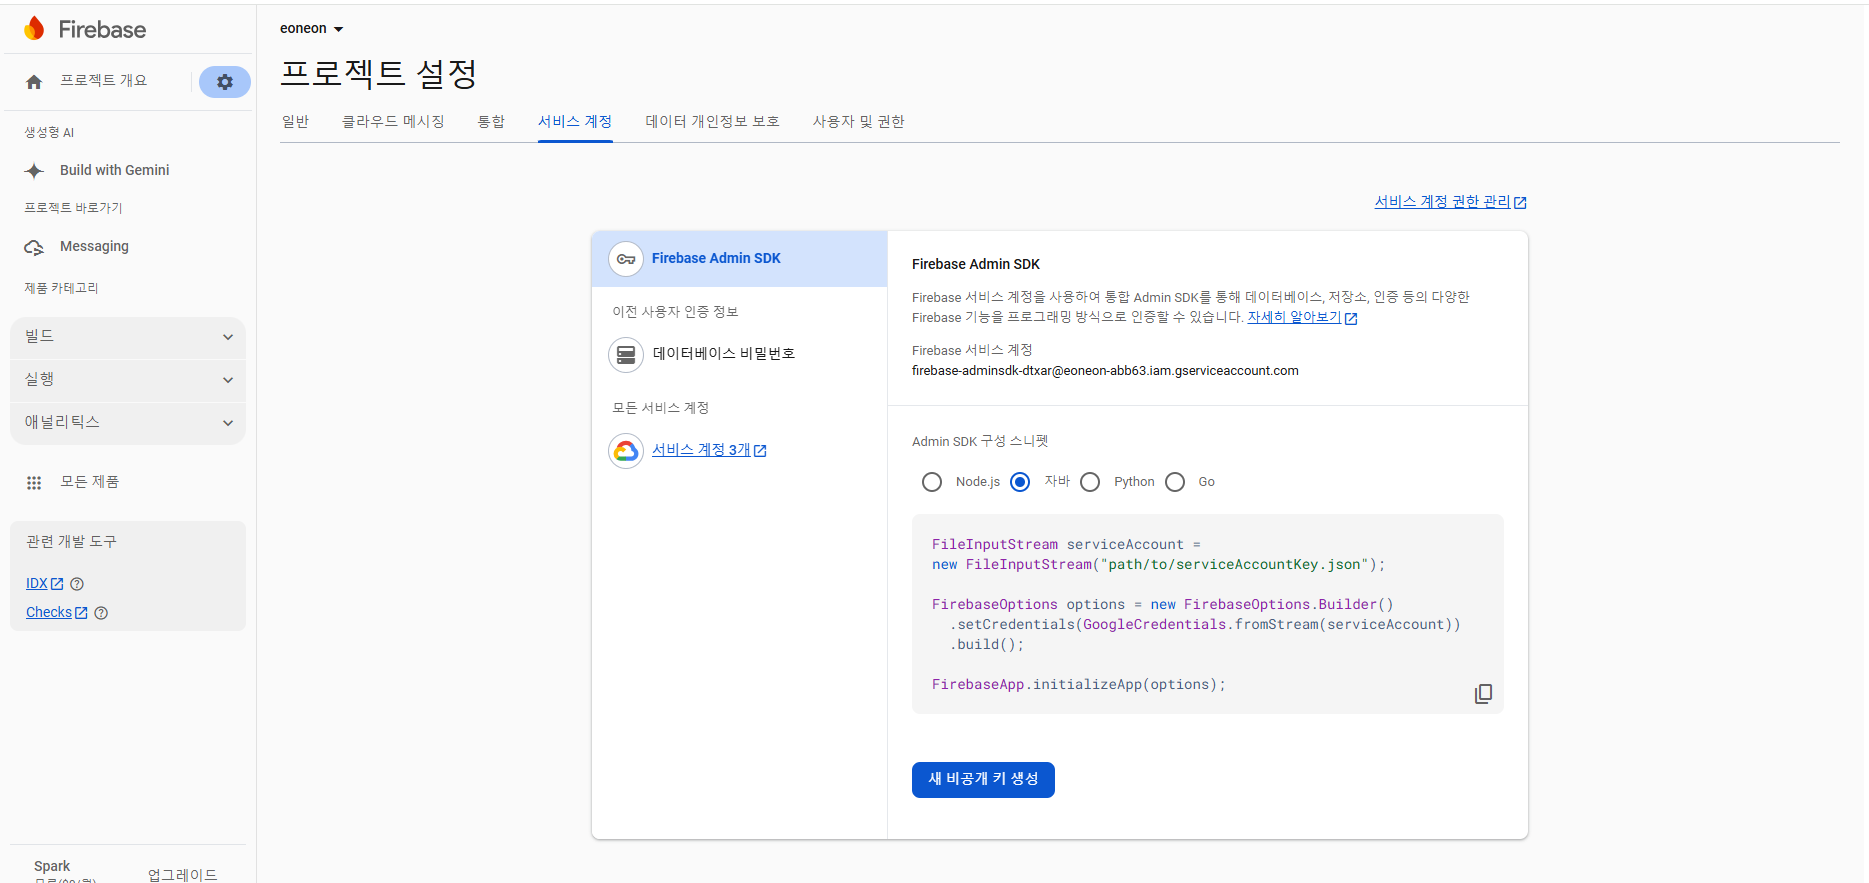Select the 자바 radio button
The width and height of the screenshot is (1869, 883).
[x=1020, y=482]
